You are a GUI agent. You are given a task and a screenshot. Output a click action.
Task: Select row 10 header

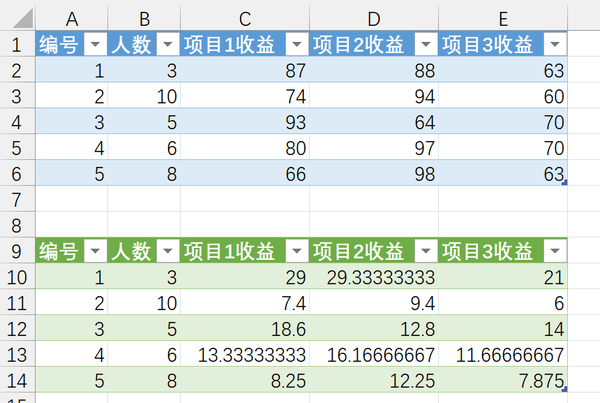pyautogui.click(x=17, y=277)
